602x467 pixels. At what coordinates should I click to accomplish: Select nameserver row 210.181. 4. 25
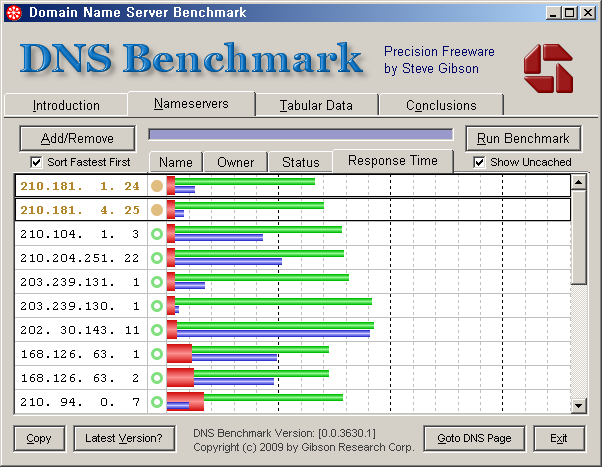293,210
